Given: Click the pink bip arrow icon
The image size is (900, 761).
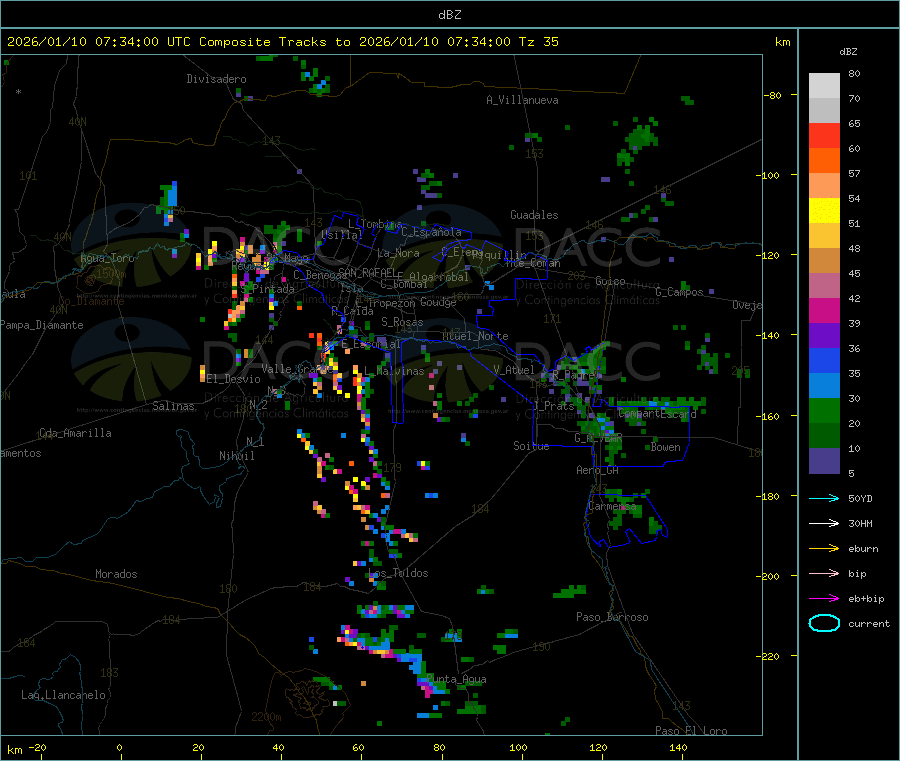Looking at the screenshot, I should coord(824,573).
